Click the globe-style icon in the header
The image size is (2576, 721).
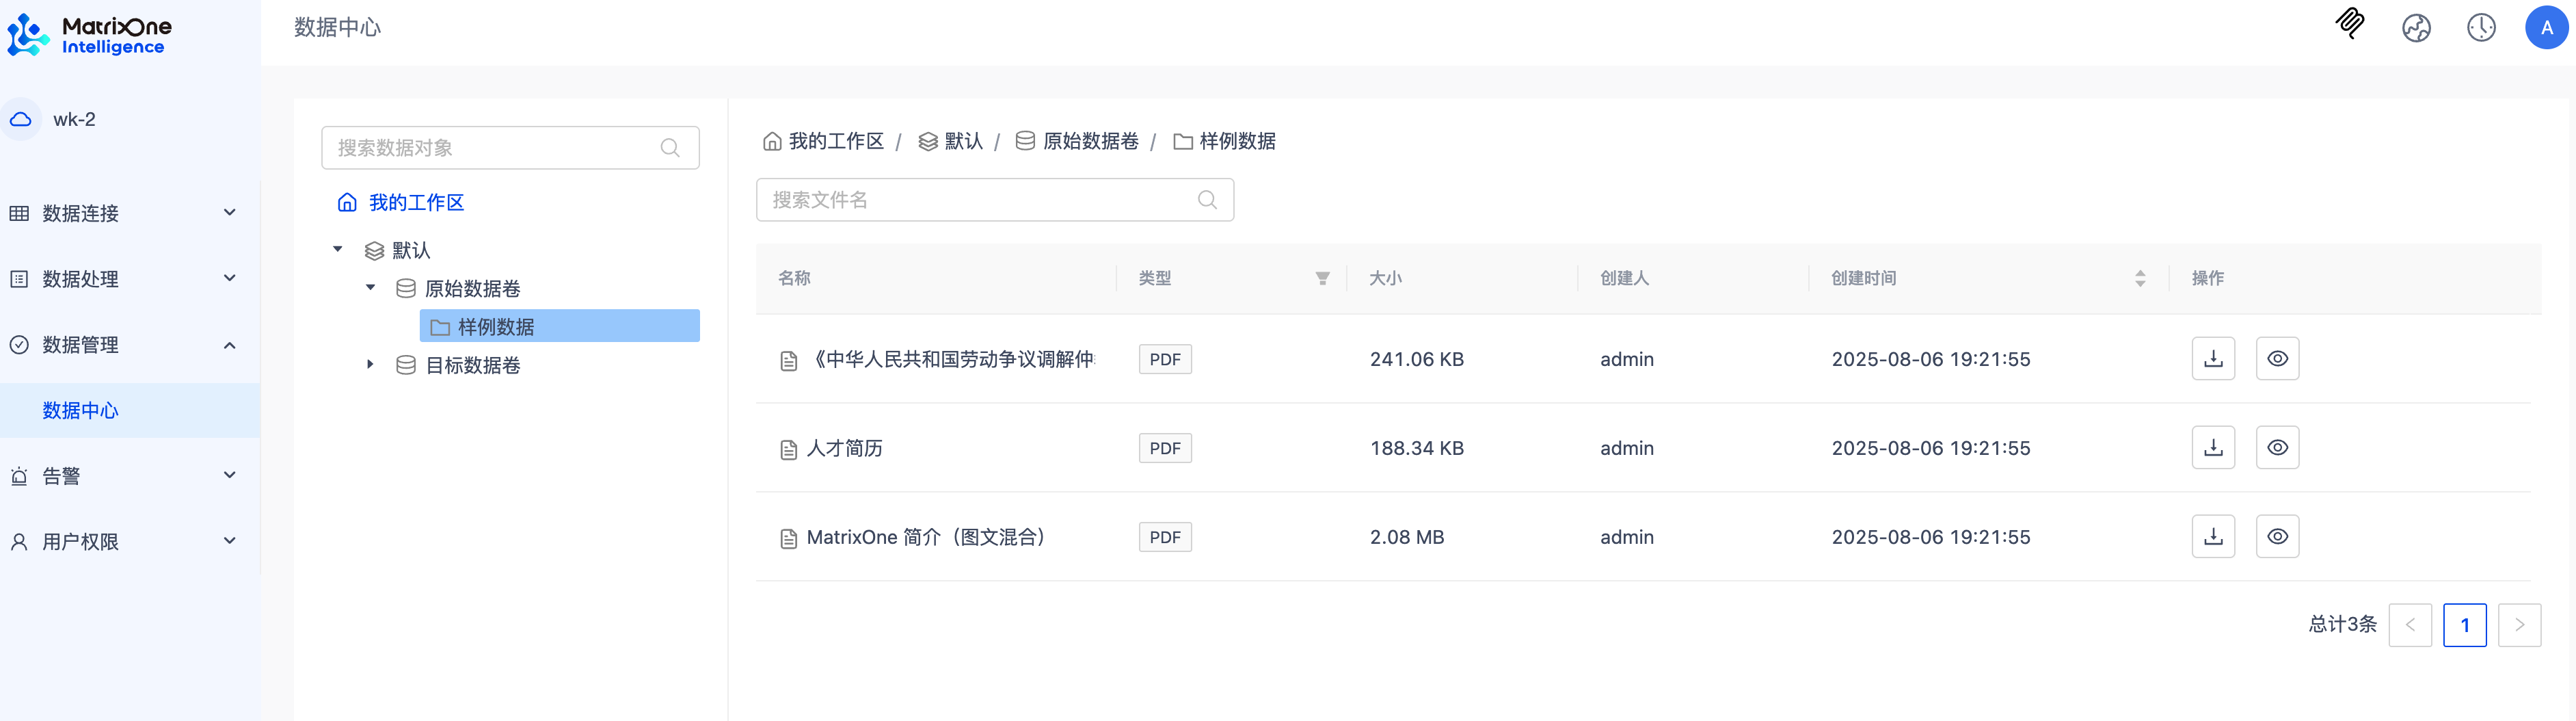pyautogui.click(x=2416, y=28)
